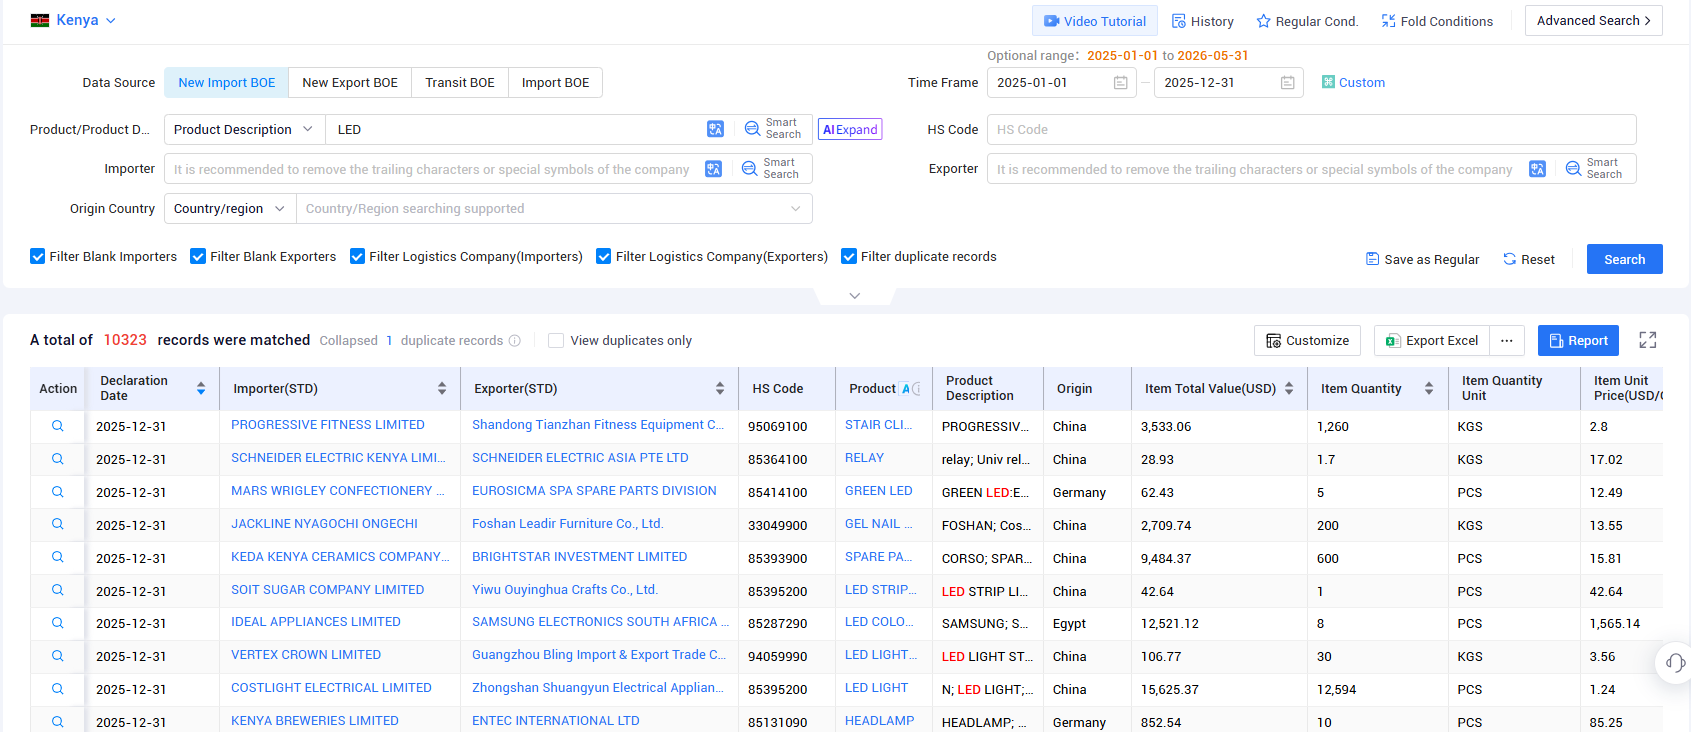Open details magnifier for MARS WRIGLEY row
Viewport: 1691px width, 732px height.
click(x=58, y=492)
